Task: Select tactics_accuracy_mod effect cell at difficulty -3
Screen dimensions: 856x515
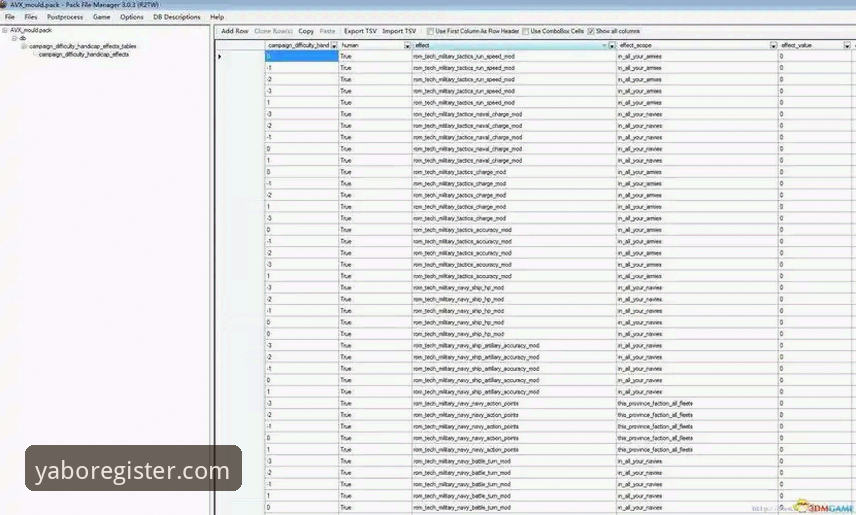Action: [x=514, y=264]
